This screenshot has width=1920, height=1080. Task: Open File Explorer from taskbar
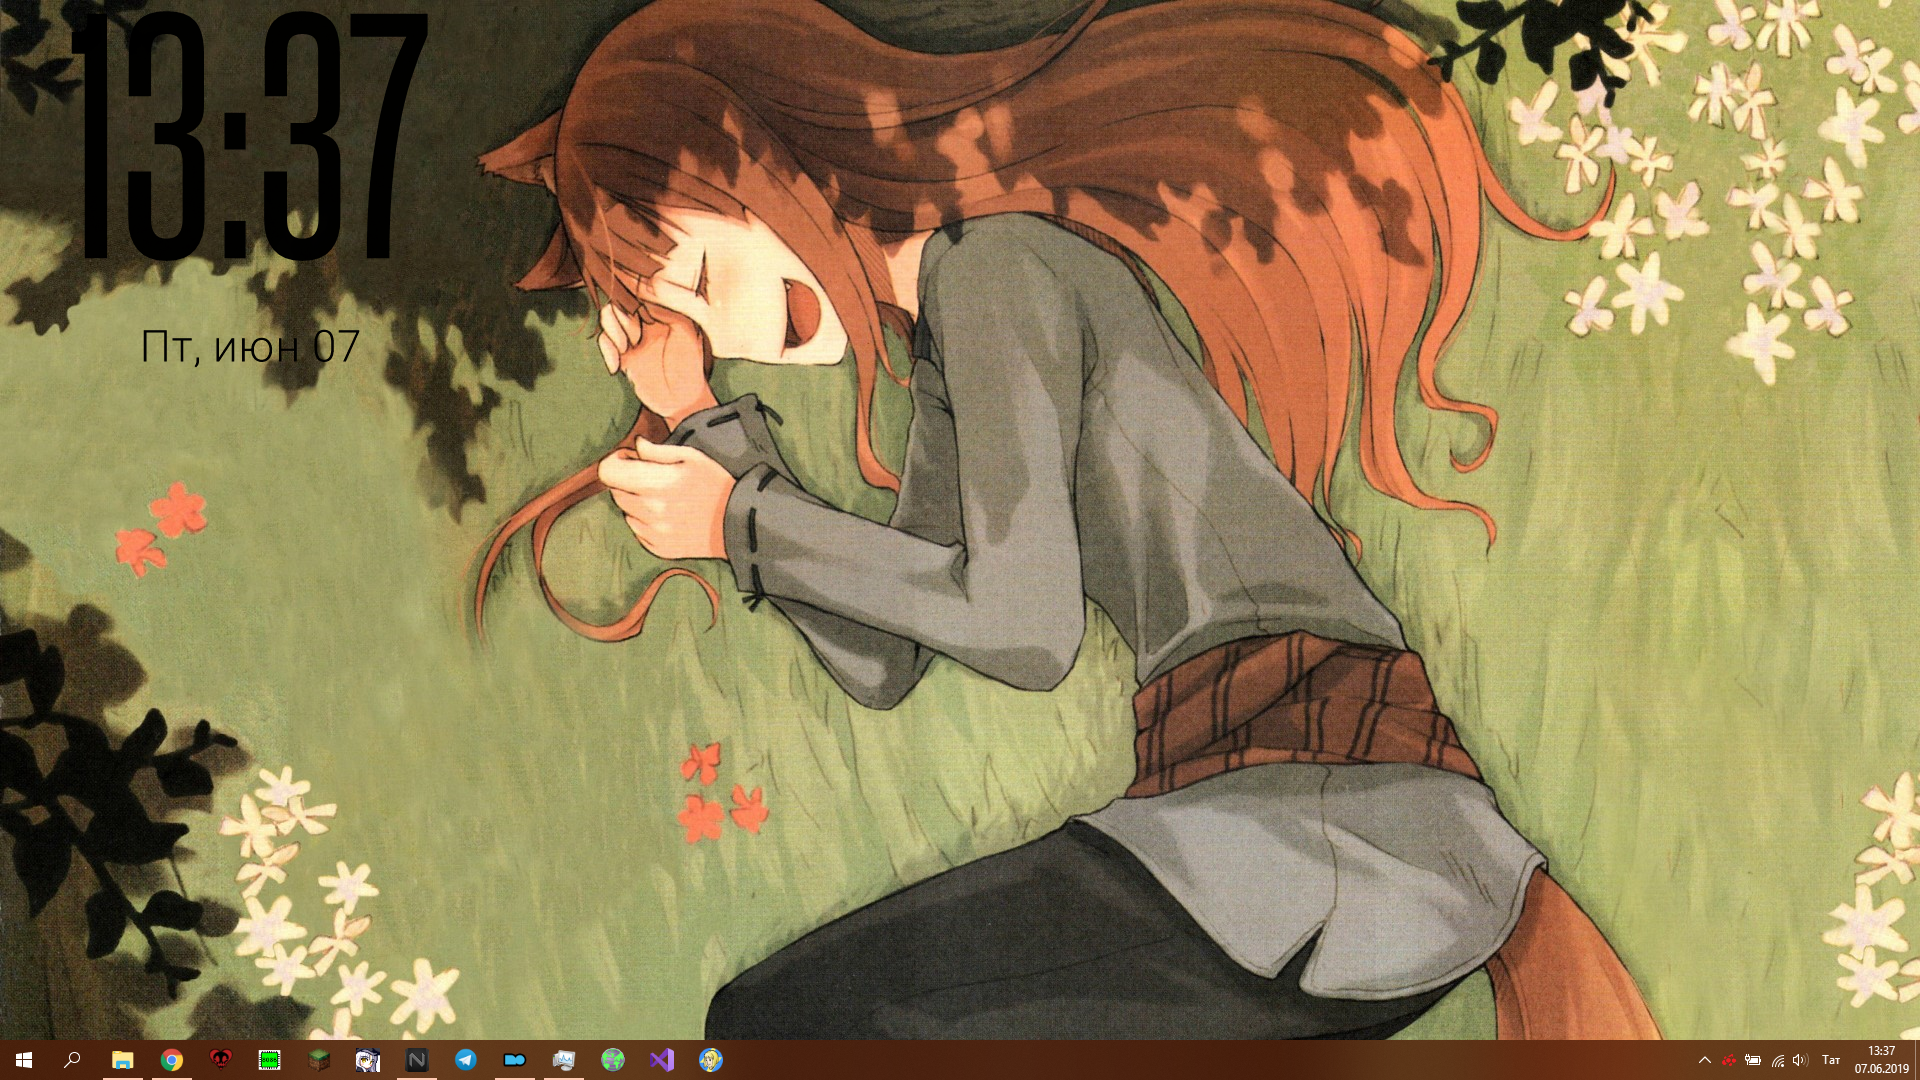coord(122,1060)
